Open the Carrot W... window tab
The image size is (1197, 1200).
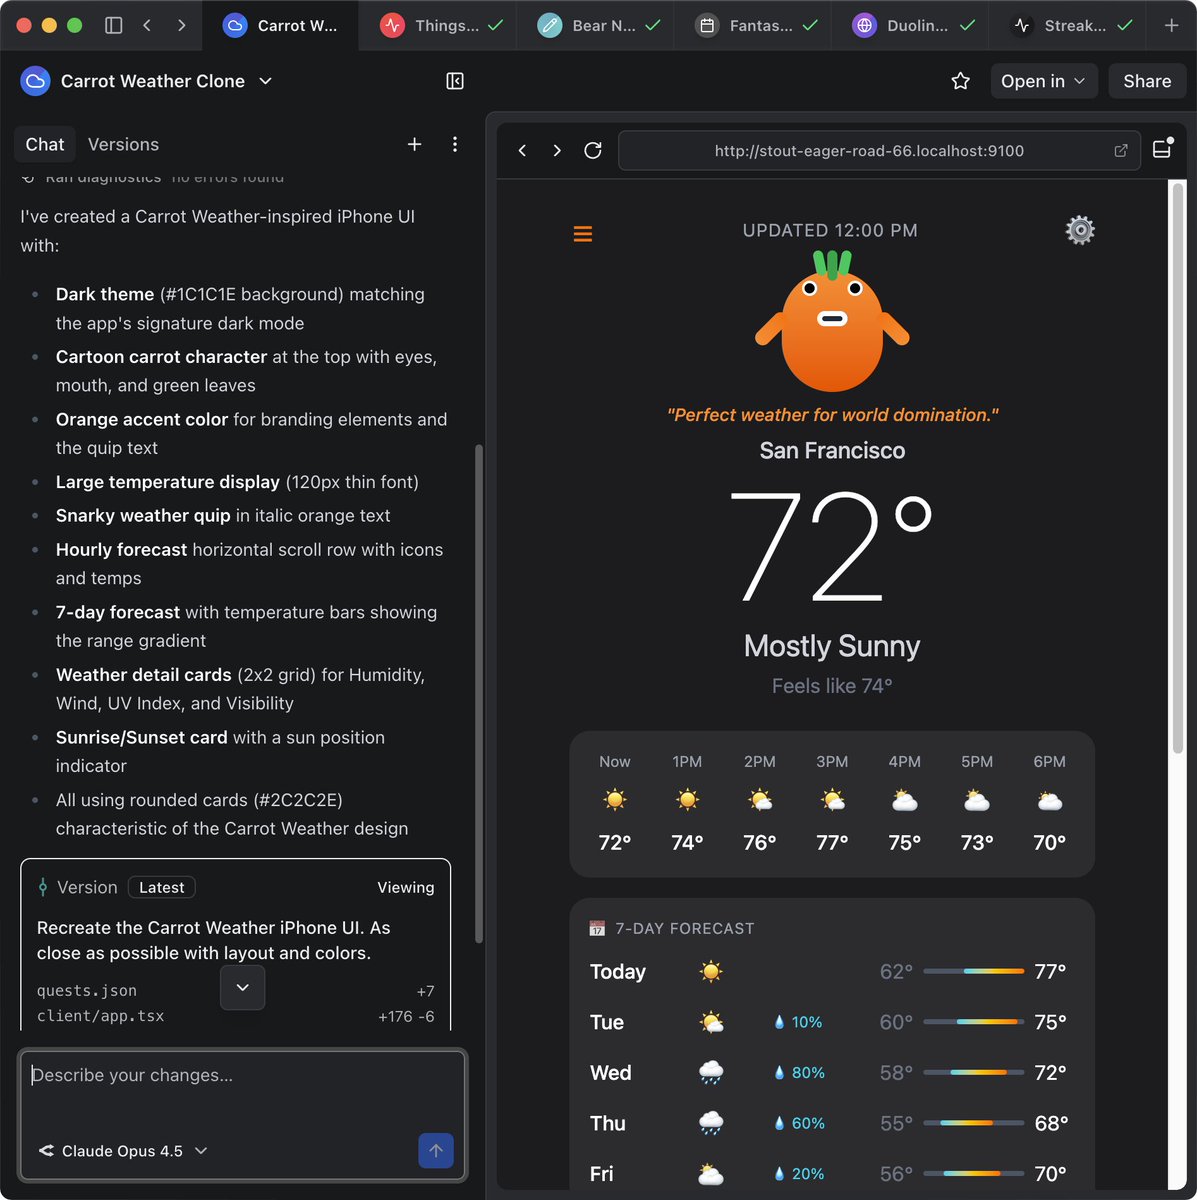tap(280, 25)
